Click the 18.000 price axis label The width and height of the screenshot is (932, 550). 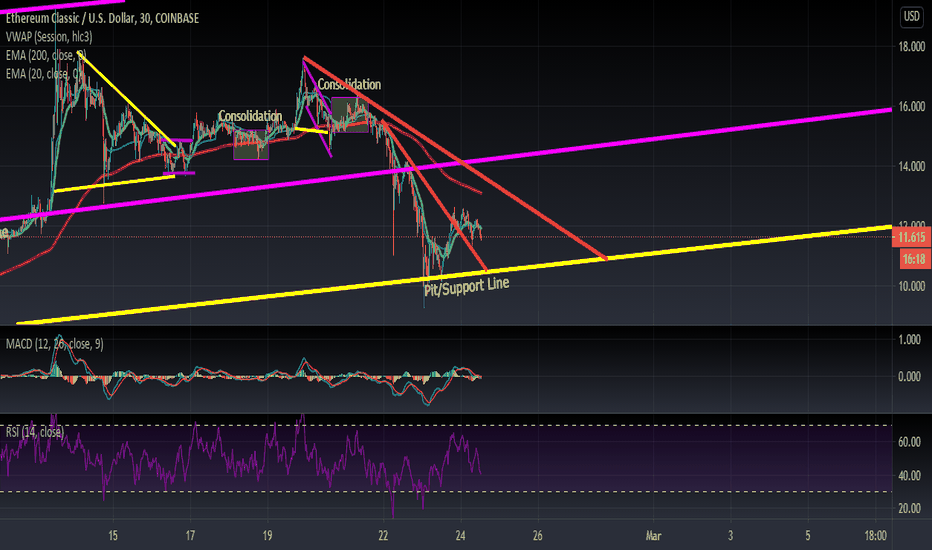tap(912, 47)
